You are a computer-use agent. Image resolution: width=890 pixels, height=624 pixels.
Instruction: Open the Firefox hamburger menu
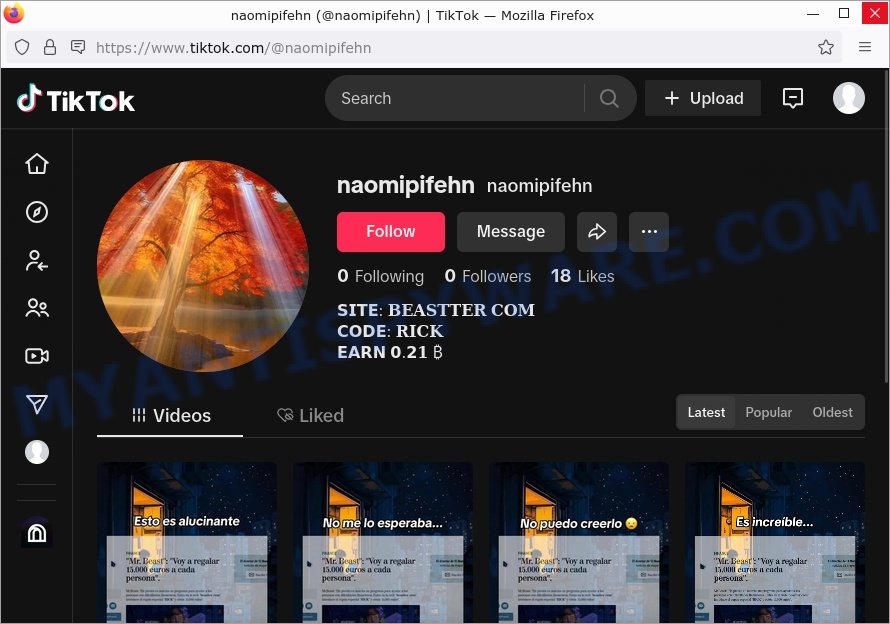(864, 47)
